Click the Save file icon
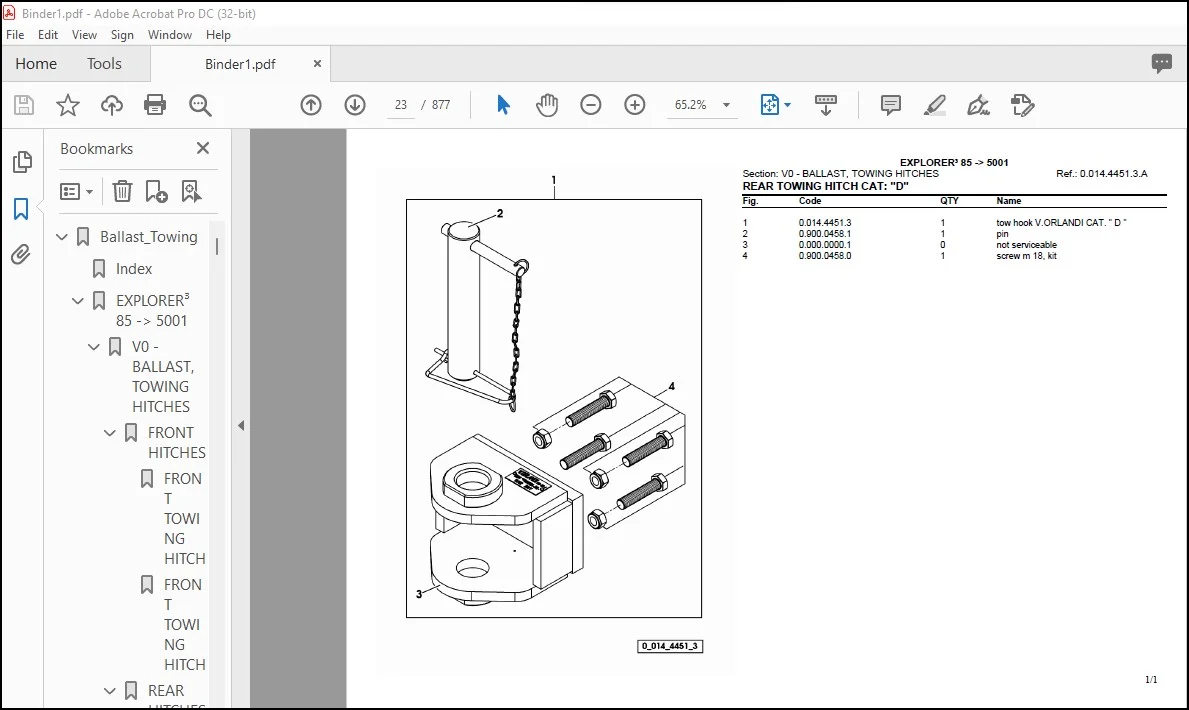 (x=24, y=105)
